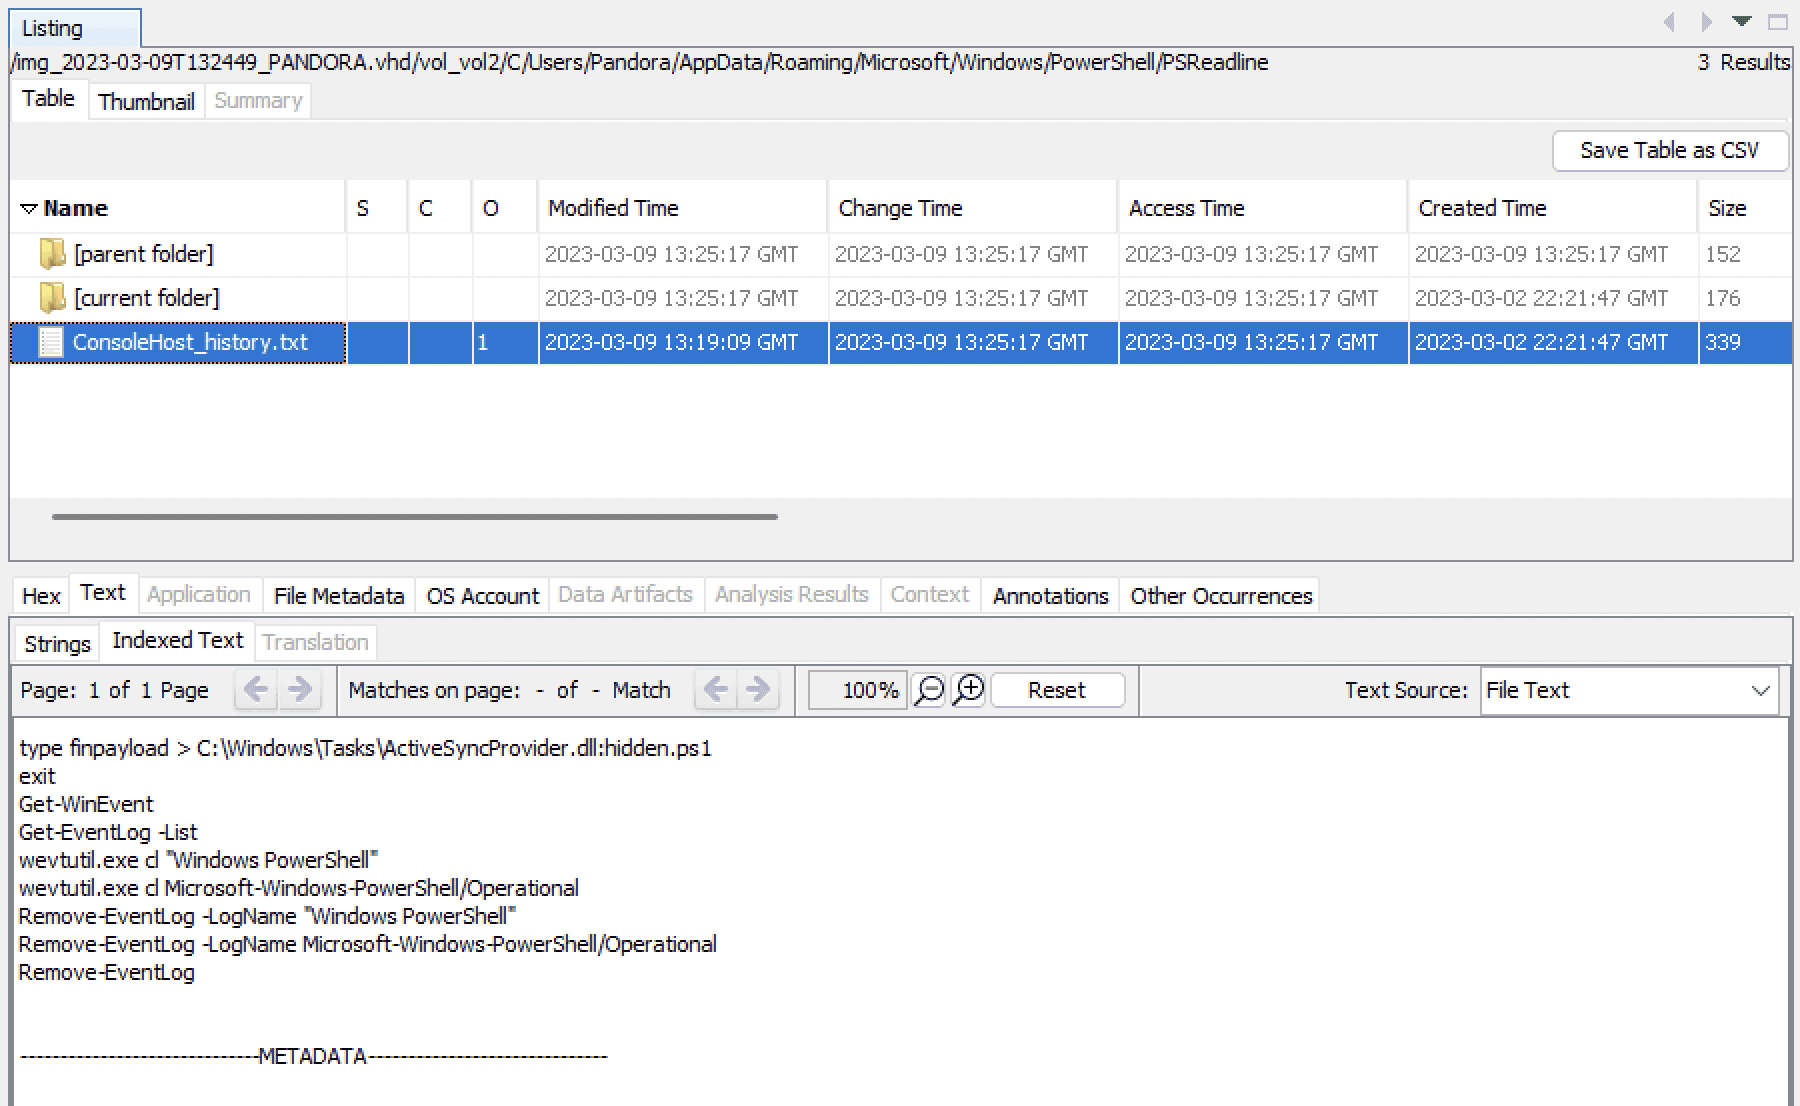Click the Reset zoom button
Screen dimensions: 1800x1106
pyautogui.click(x=1057, y=690)
